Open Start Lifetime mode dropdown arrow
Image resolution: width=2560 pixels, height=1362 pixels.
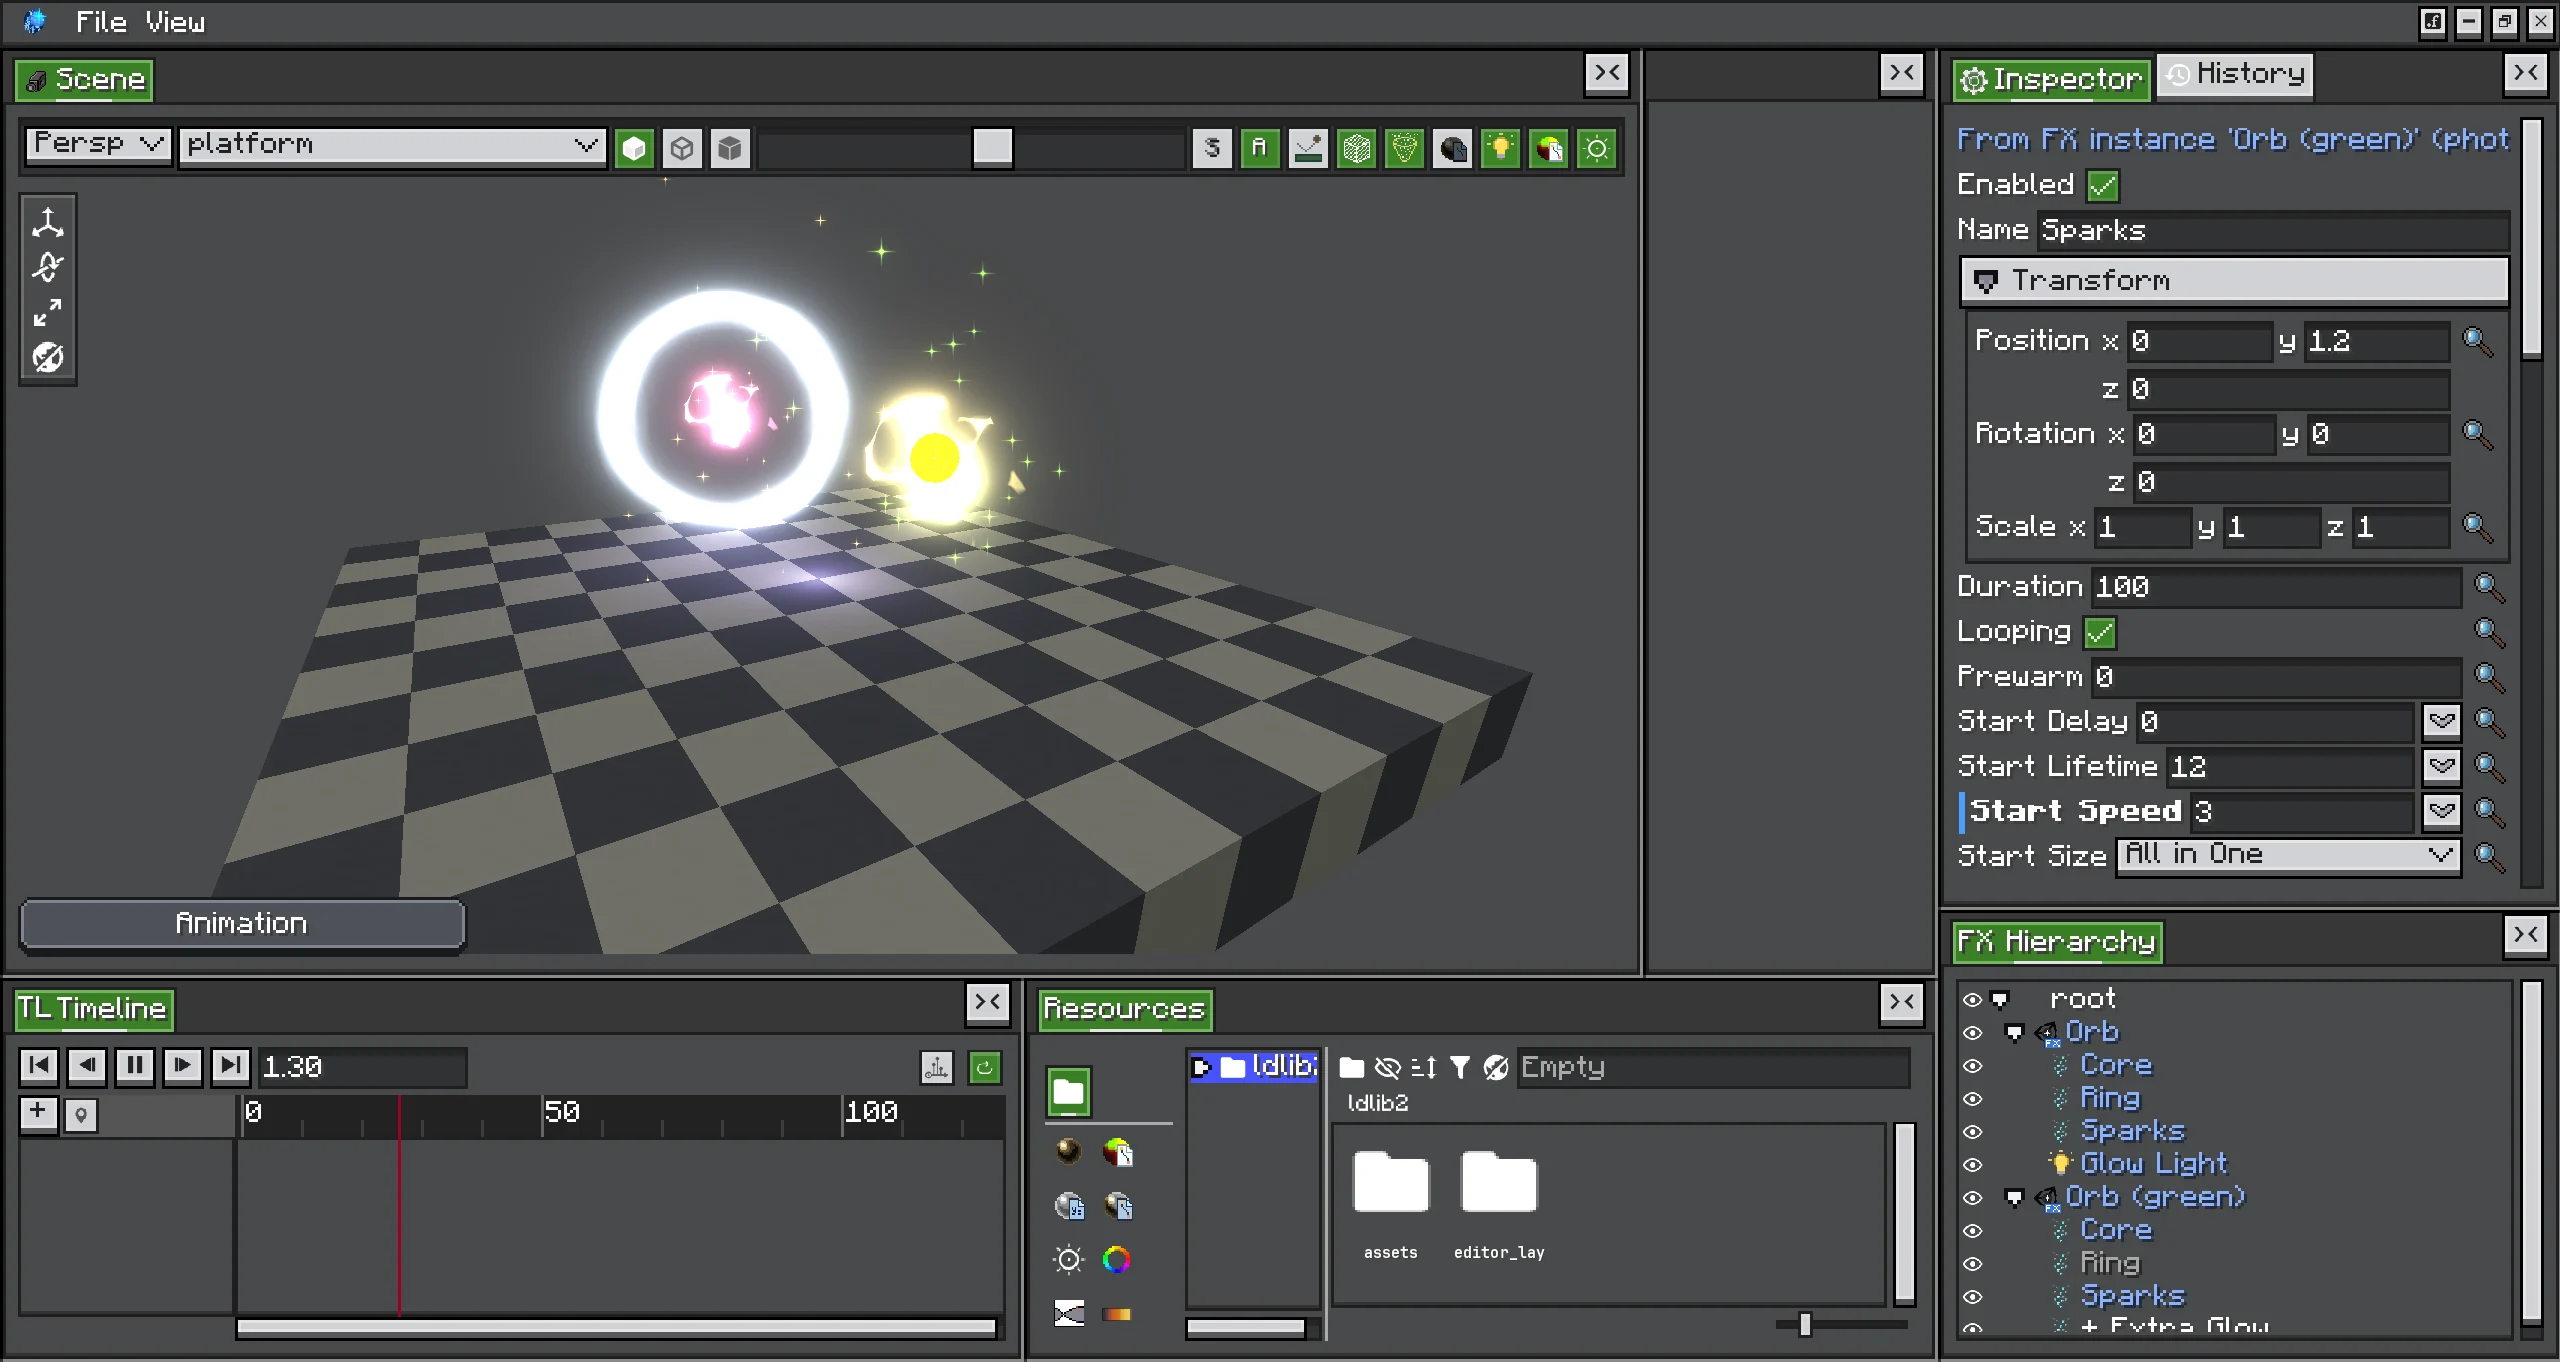tap(2441, 766)
